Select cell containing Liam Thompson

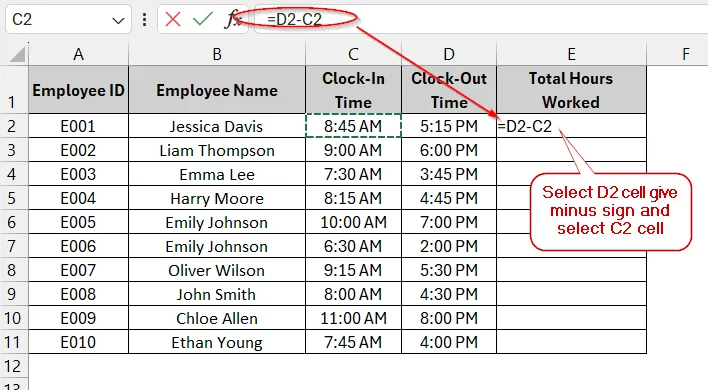point(217,150)
